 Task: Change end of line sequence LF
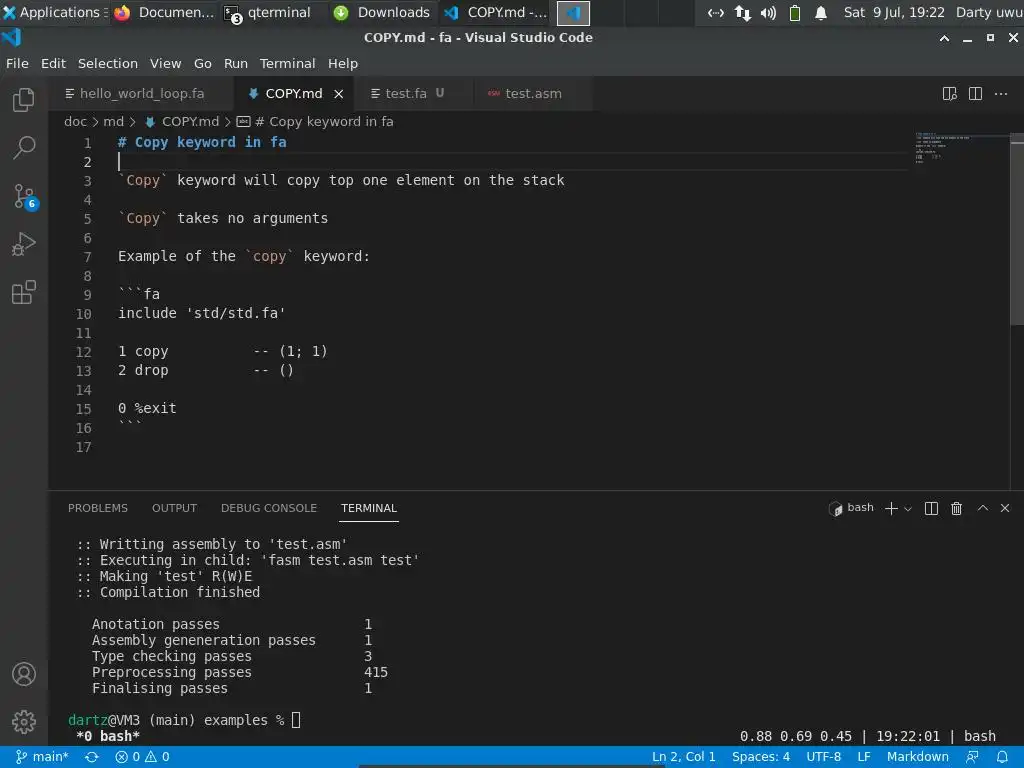[x=864, y=757]
